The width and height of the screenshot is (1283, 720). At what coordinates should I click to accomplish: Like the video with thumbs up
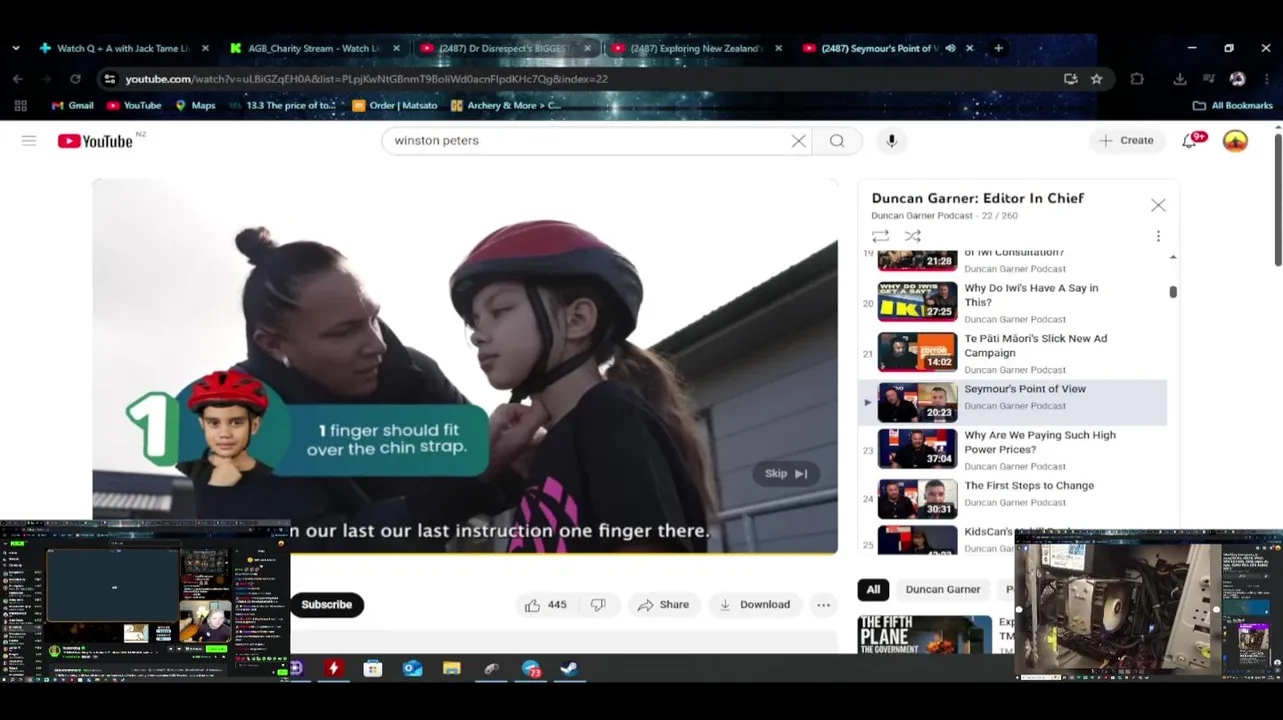(x=544, y=605)
